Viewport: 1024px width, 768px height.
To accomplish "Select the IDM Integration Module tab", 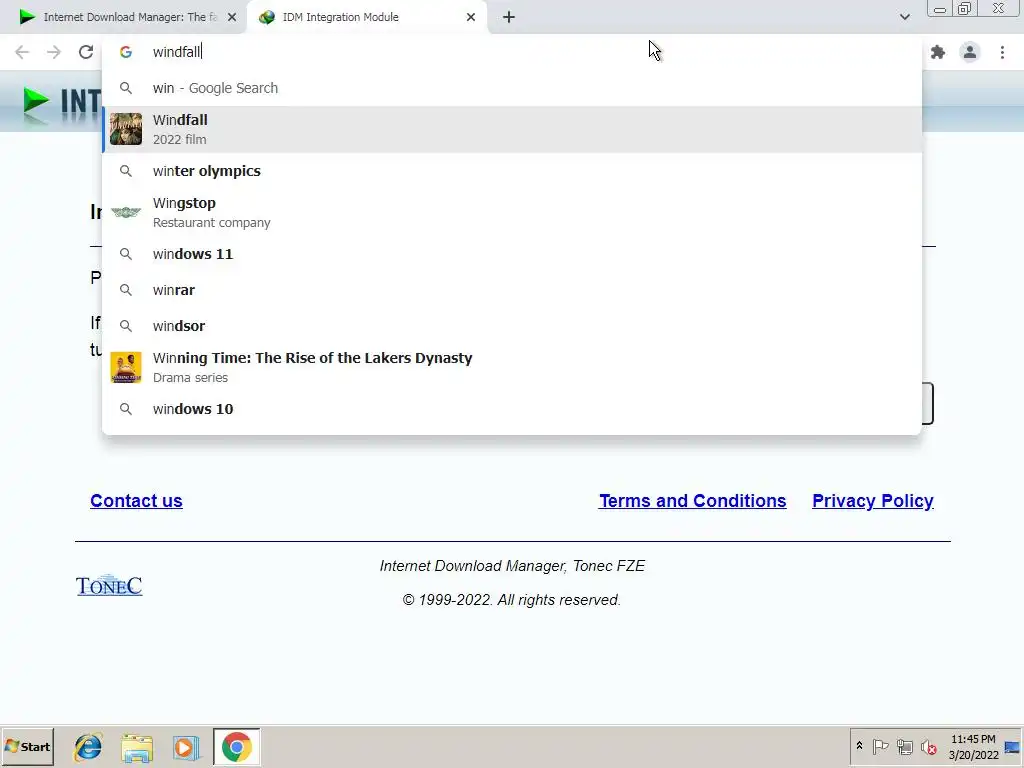I will (367, 17).
